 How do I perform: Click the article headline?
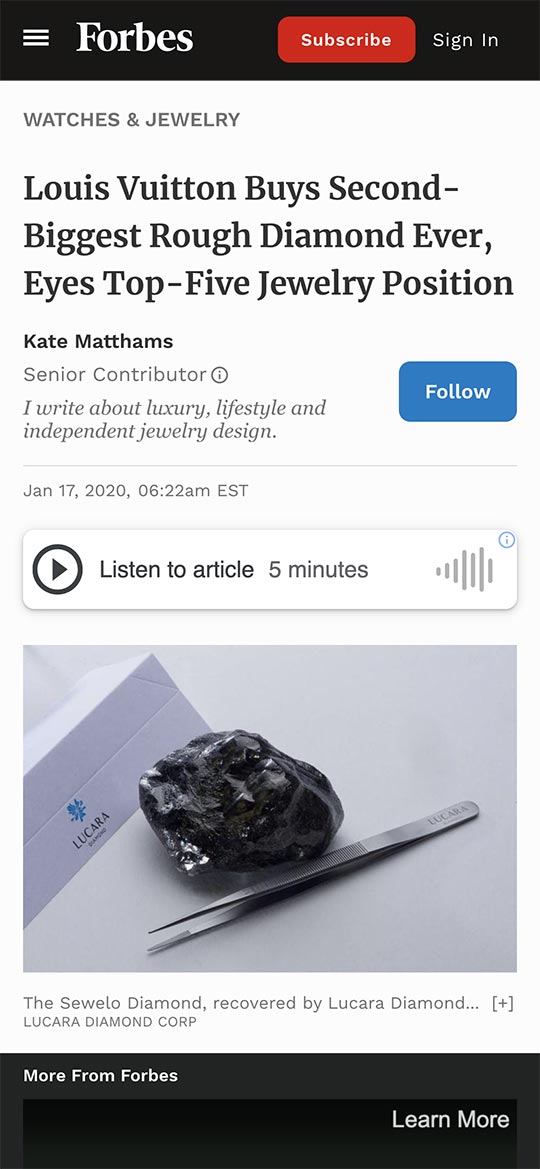(x=269, y=236)
